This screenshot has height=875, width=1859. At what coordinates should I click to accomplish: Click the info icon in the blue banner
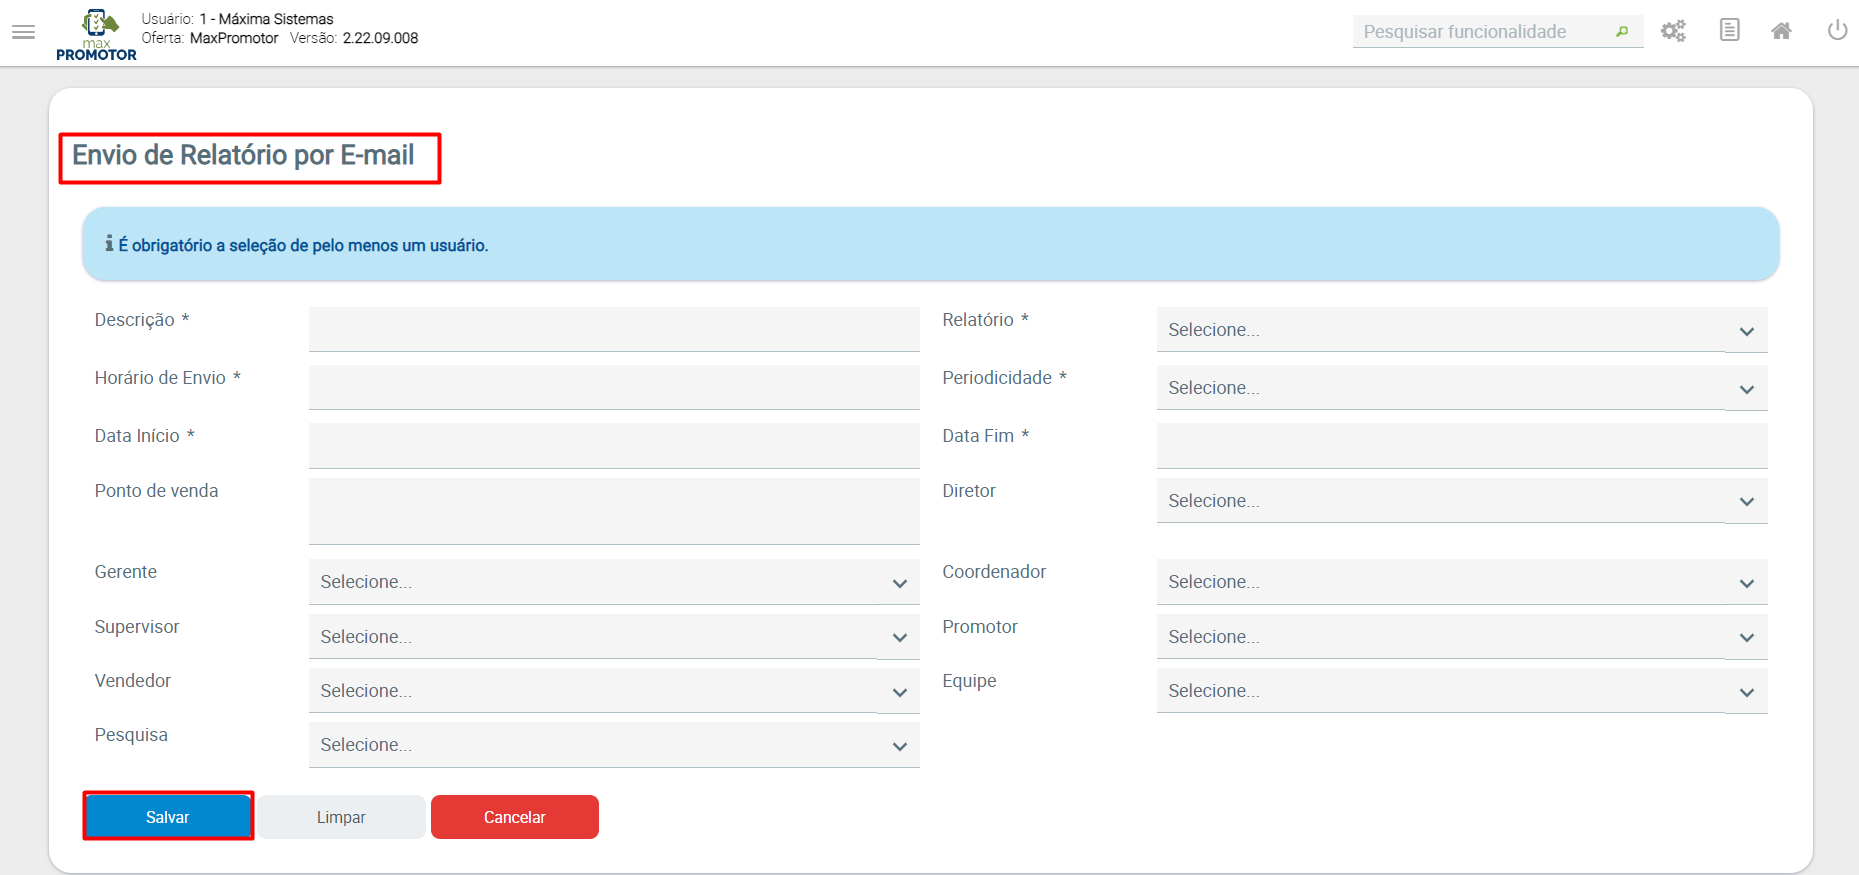109,244
